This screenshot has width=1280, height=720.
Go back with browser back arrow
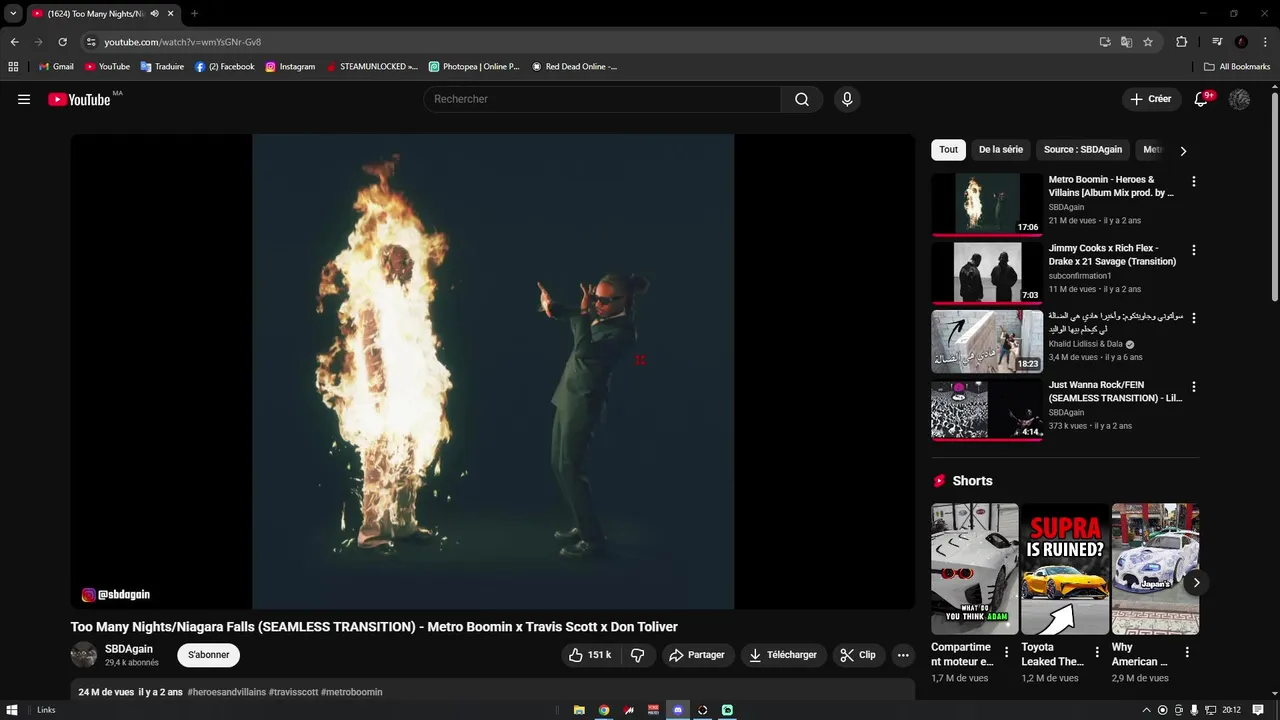click(x=14, y=42)
